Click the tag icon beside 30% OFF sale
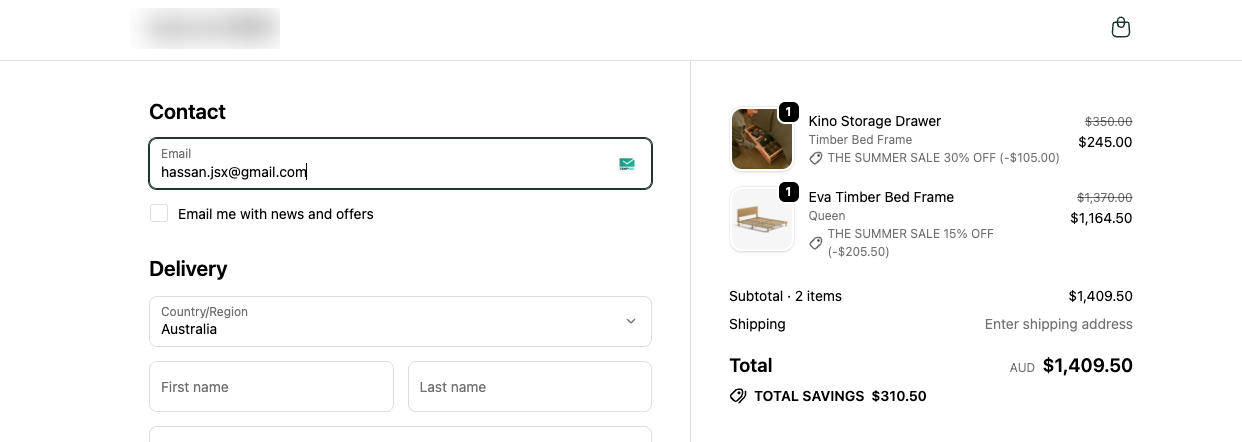1242x442 pixels. (816, 158)
